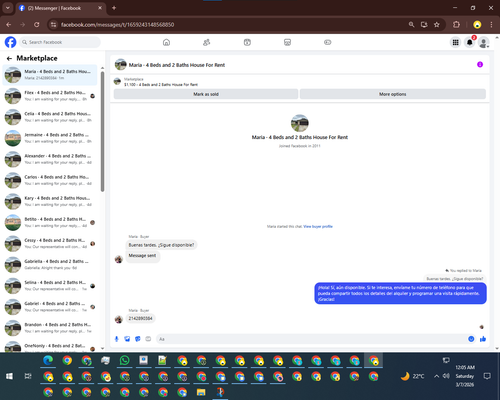Screen dimensions: 500x400
Task: Open the Cessy conversation
Action: pyautogui.click(x=50, y=243)
